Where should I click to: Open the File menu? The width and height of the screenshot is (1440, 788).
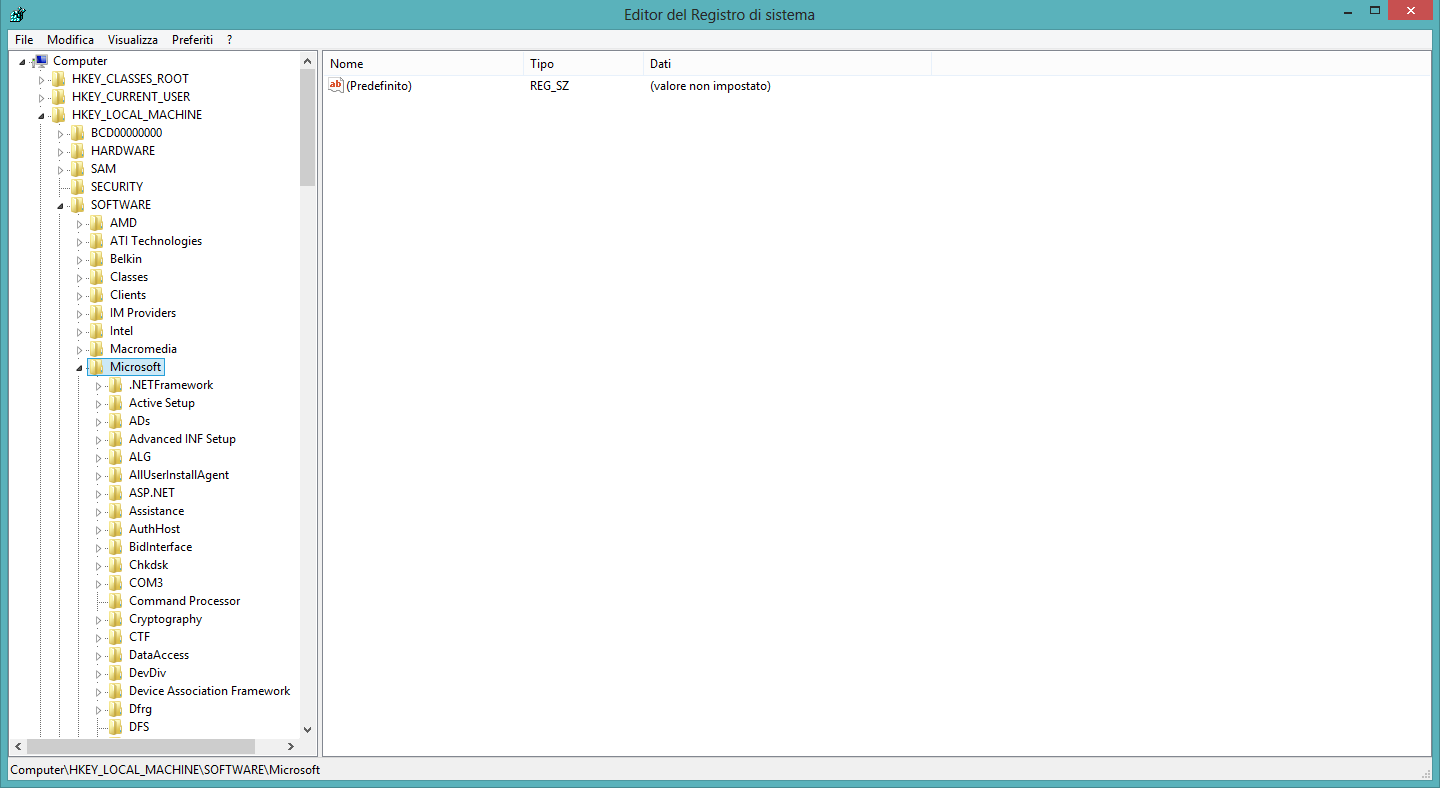coord(24,40)
